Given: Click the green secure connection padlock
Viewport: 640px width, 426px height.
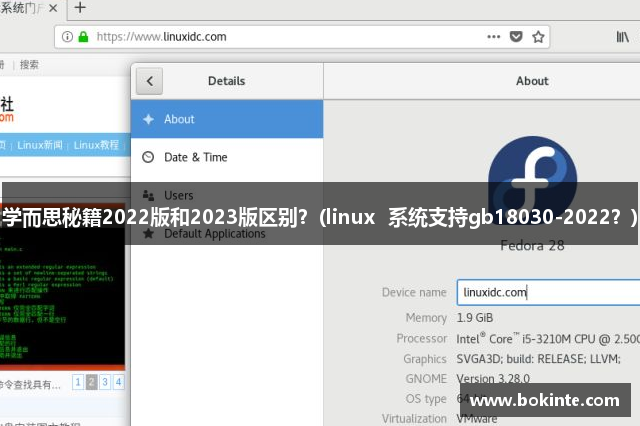Looking at the screenshot, I should pyautogui.click(x=83, y=37).
